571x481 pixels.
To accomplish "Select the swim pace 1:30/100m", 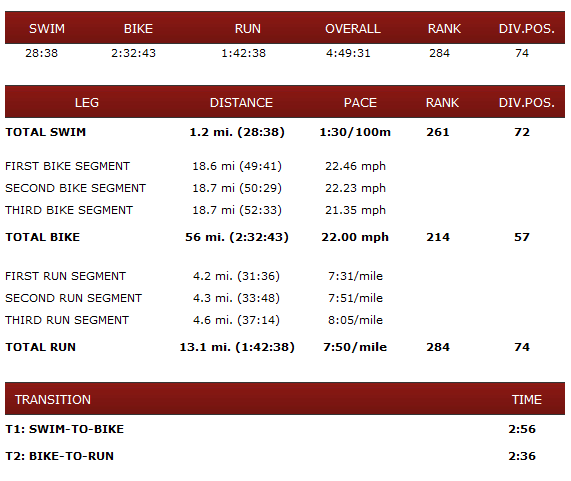I will 355,132.
